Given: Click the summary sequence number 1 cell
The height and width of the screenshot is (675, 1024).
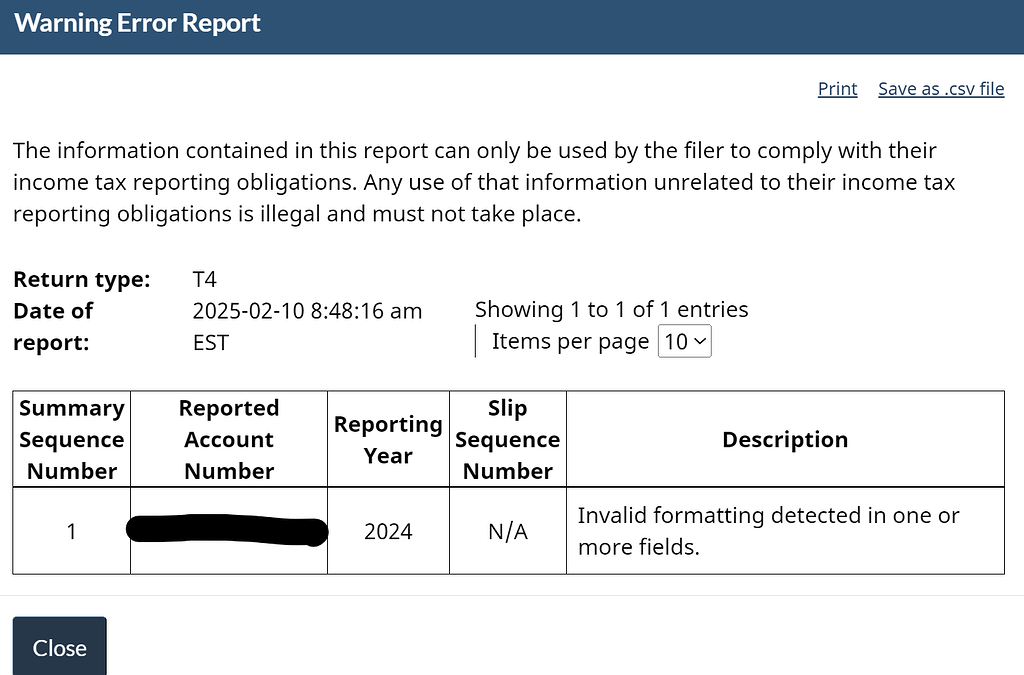Looking at the screenshot, I should click(72, 531).
